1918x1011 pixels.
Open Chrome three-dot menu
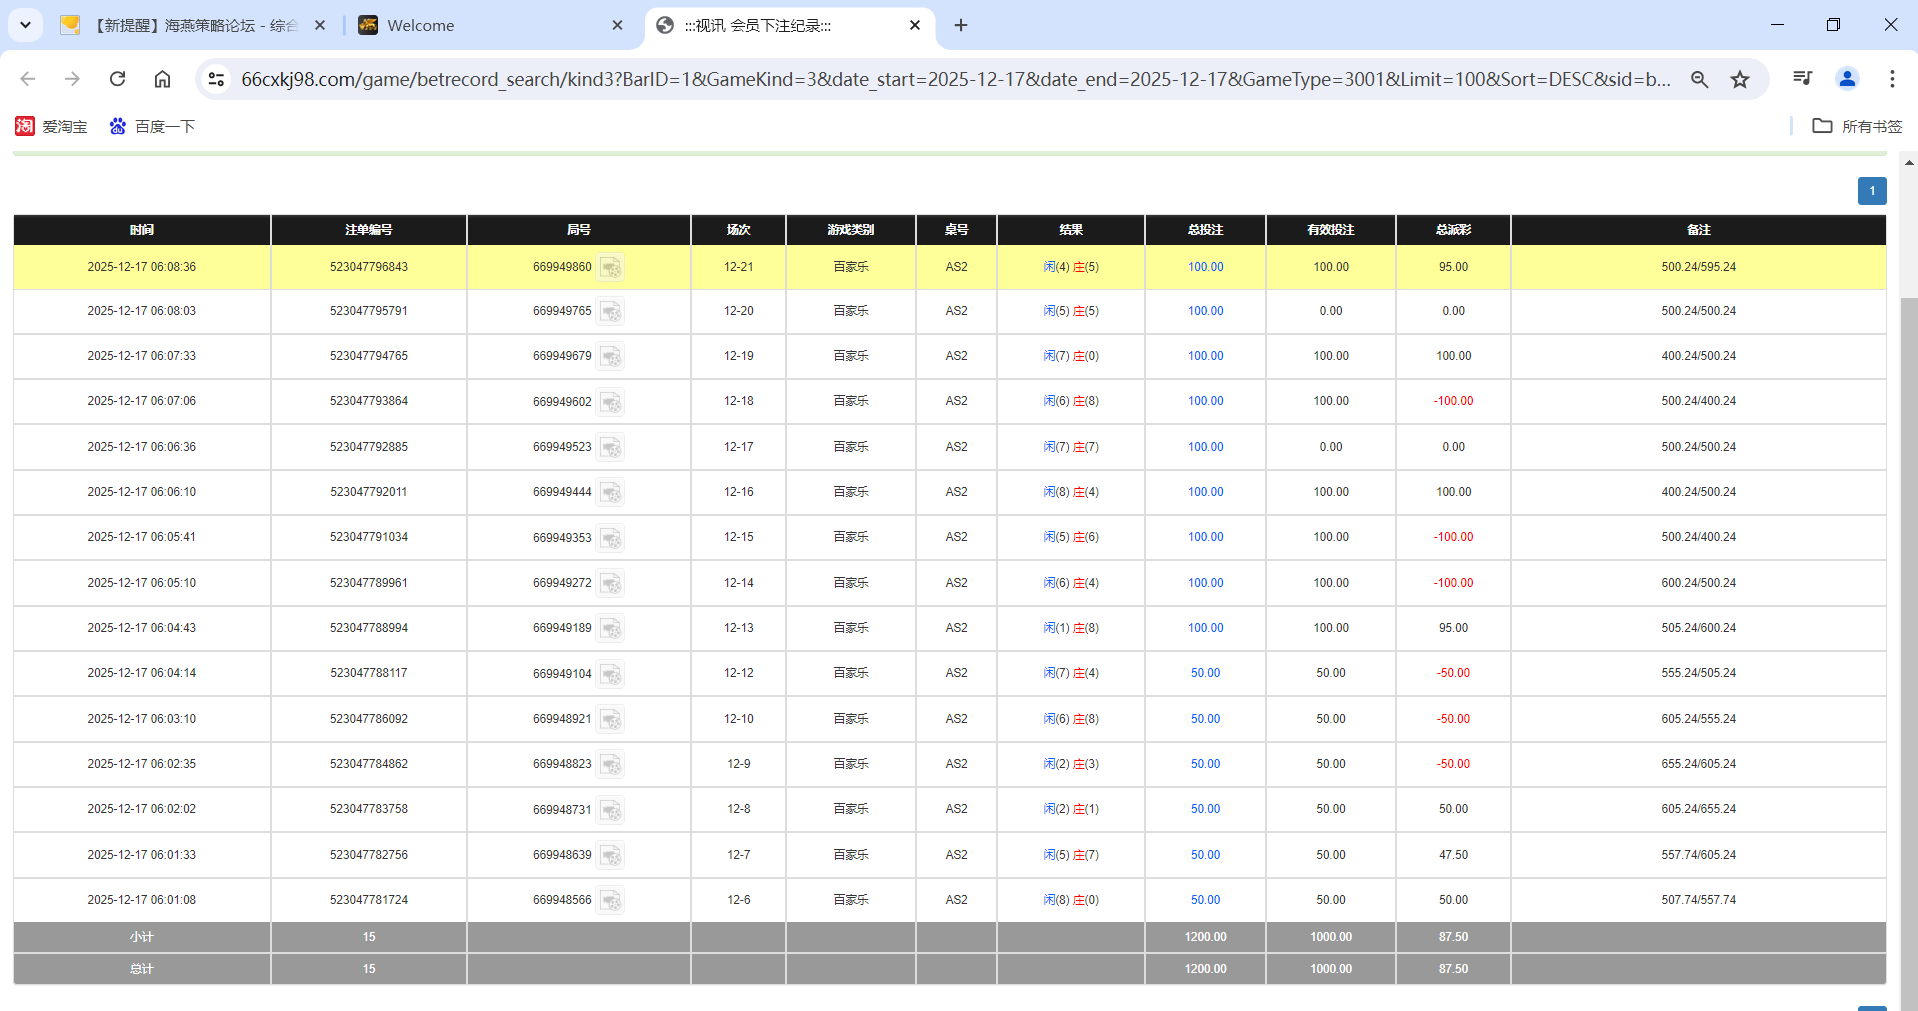pos(1892,78)
